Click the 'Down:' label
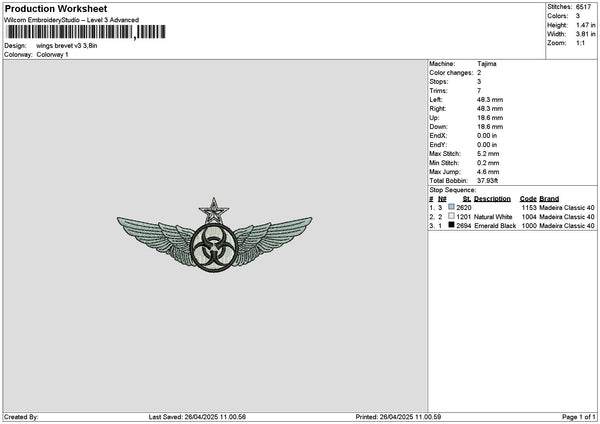Screen dimensions: 600x424 (x=438, y=127)
